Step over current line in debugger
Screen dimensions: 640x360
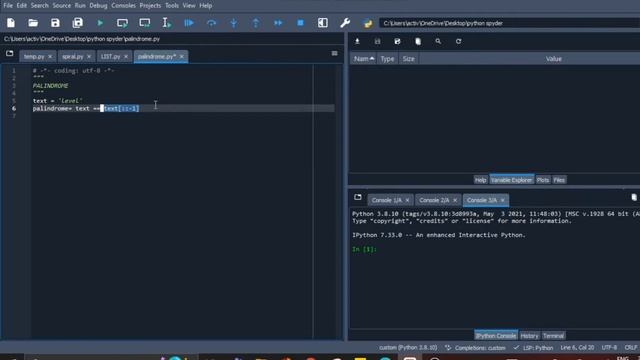[x=211, y=23]
